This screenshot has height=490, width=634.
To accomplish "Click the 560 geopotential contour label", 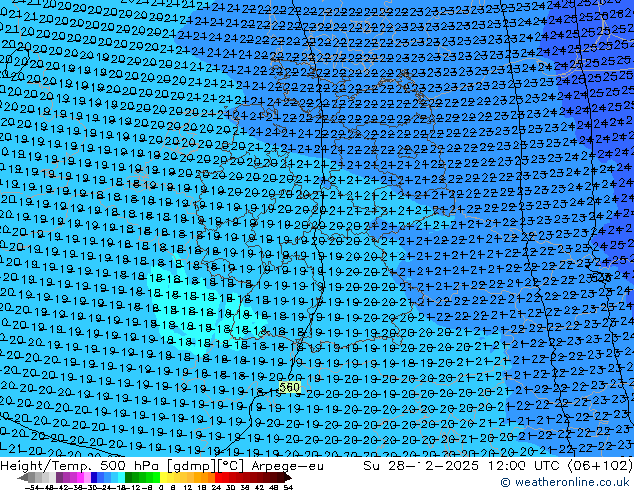I will pos(289,387).
